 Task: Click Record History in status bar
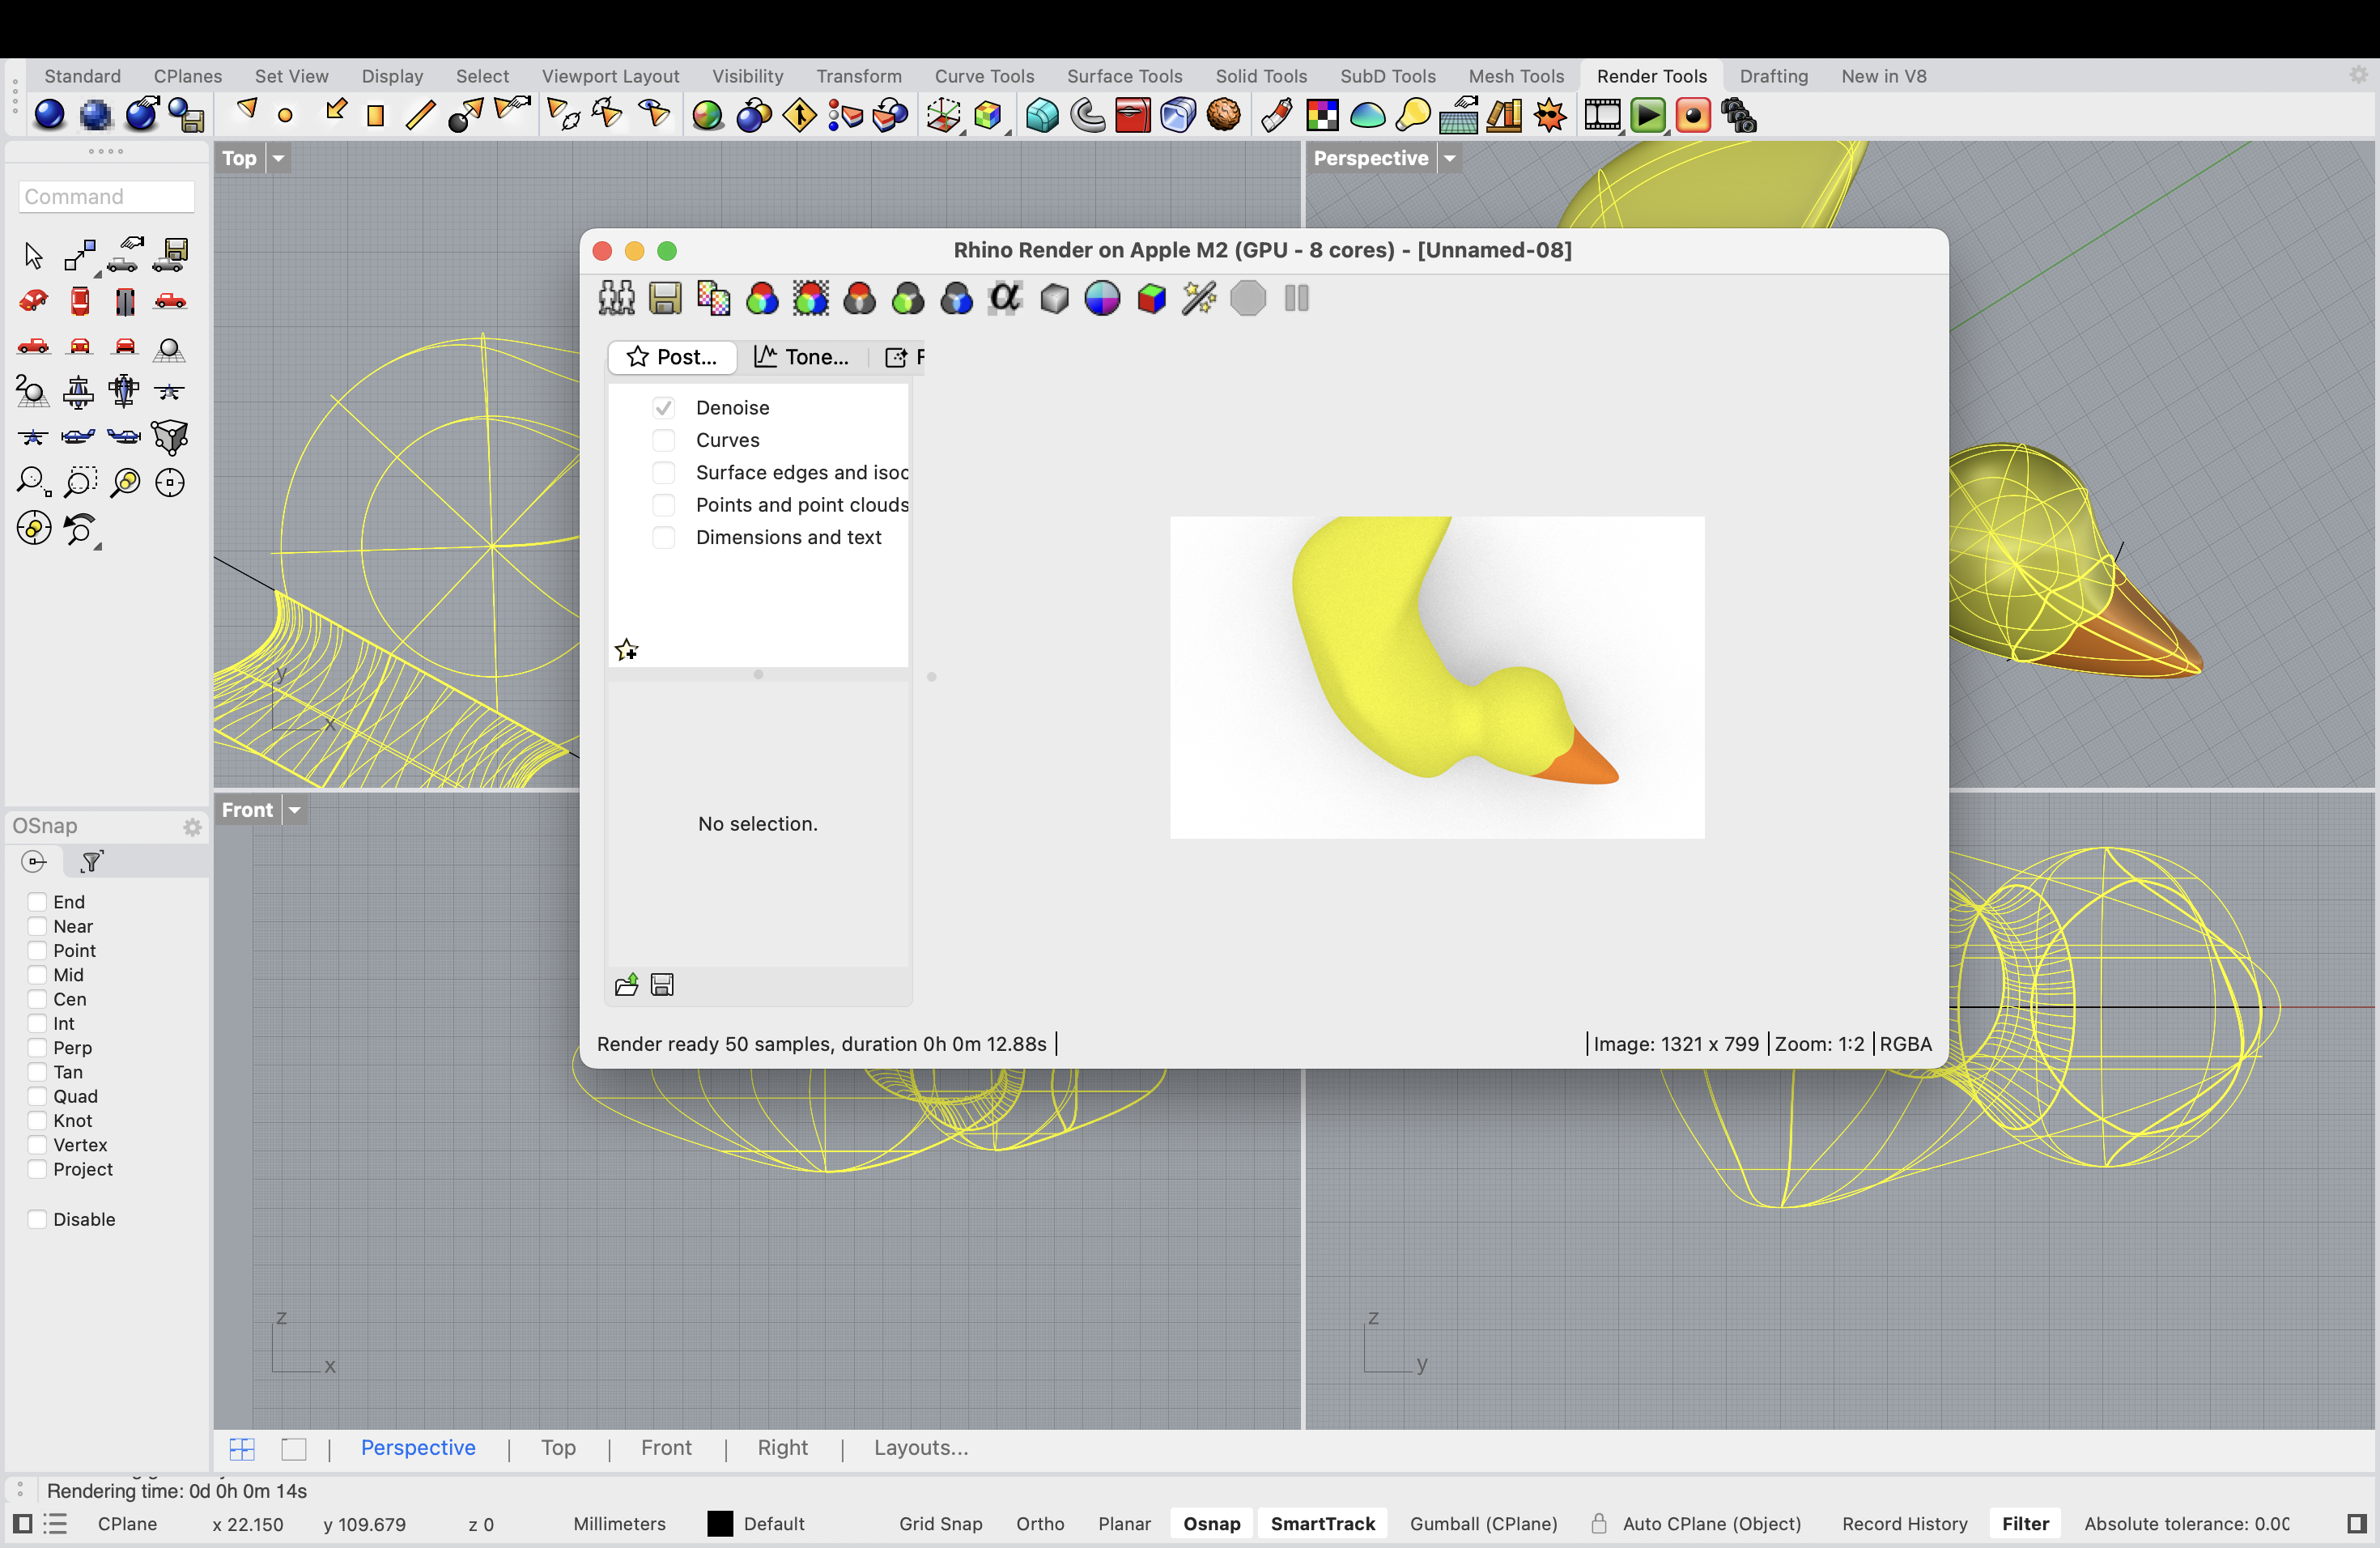[1904, 1523]
